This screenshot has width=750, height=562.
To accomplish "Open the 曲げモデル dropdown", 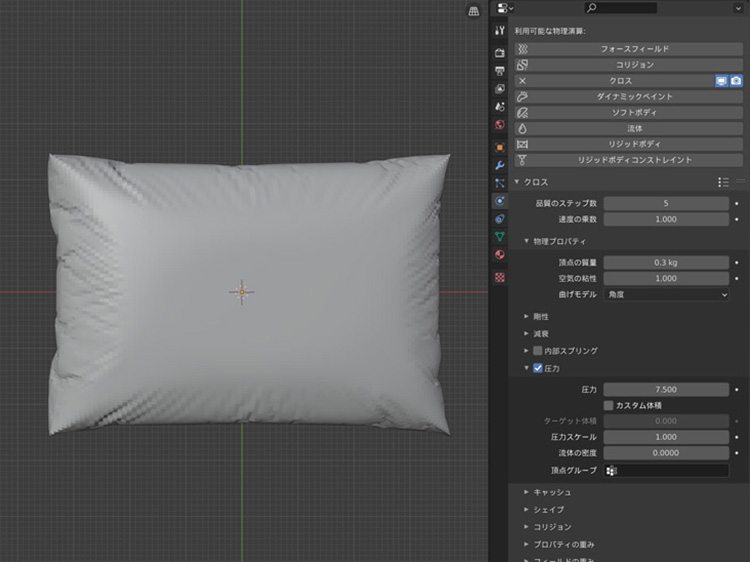I will click(x=666, y=295).
